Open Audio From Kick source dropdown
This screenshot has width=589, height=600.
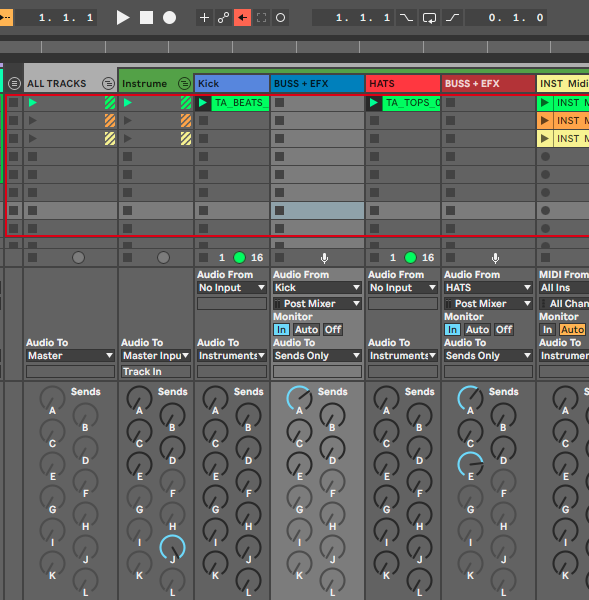coord(317,288)
